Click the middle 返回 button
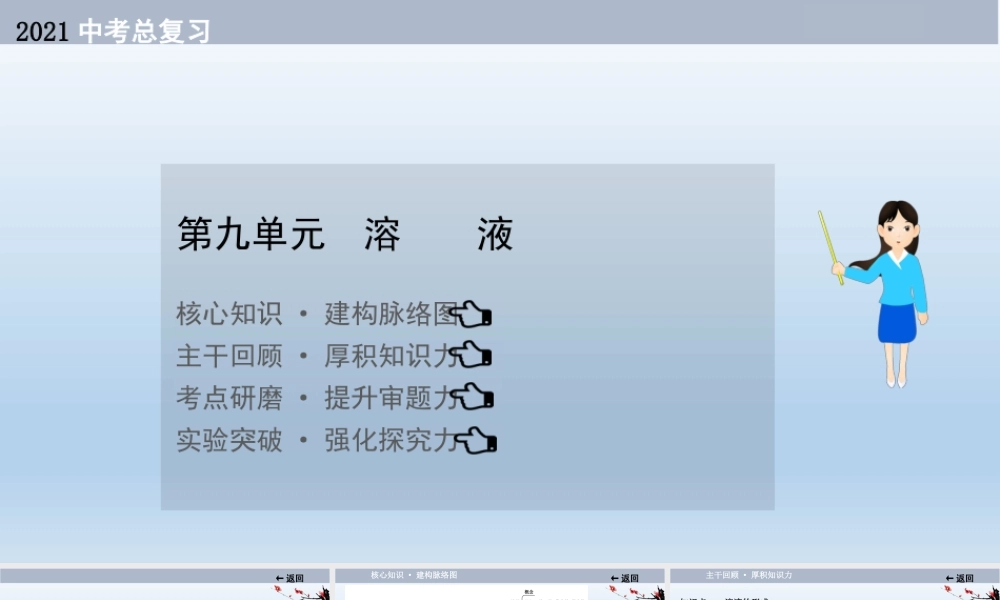 (625, 577)
